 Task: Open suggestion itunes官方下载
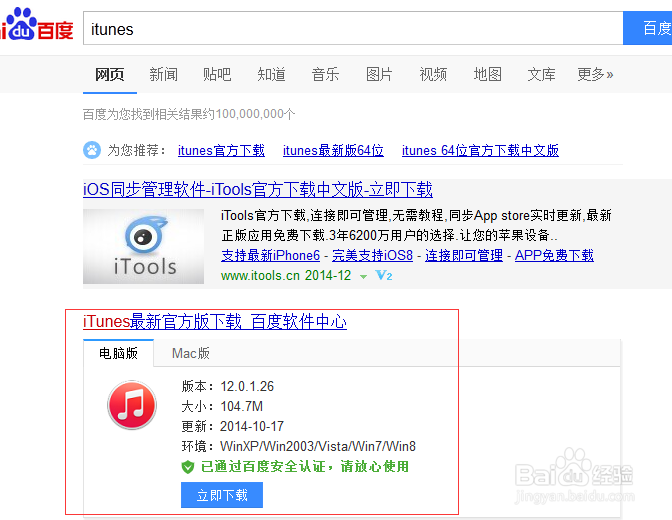click(221, 150)
